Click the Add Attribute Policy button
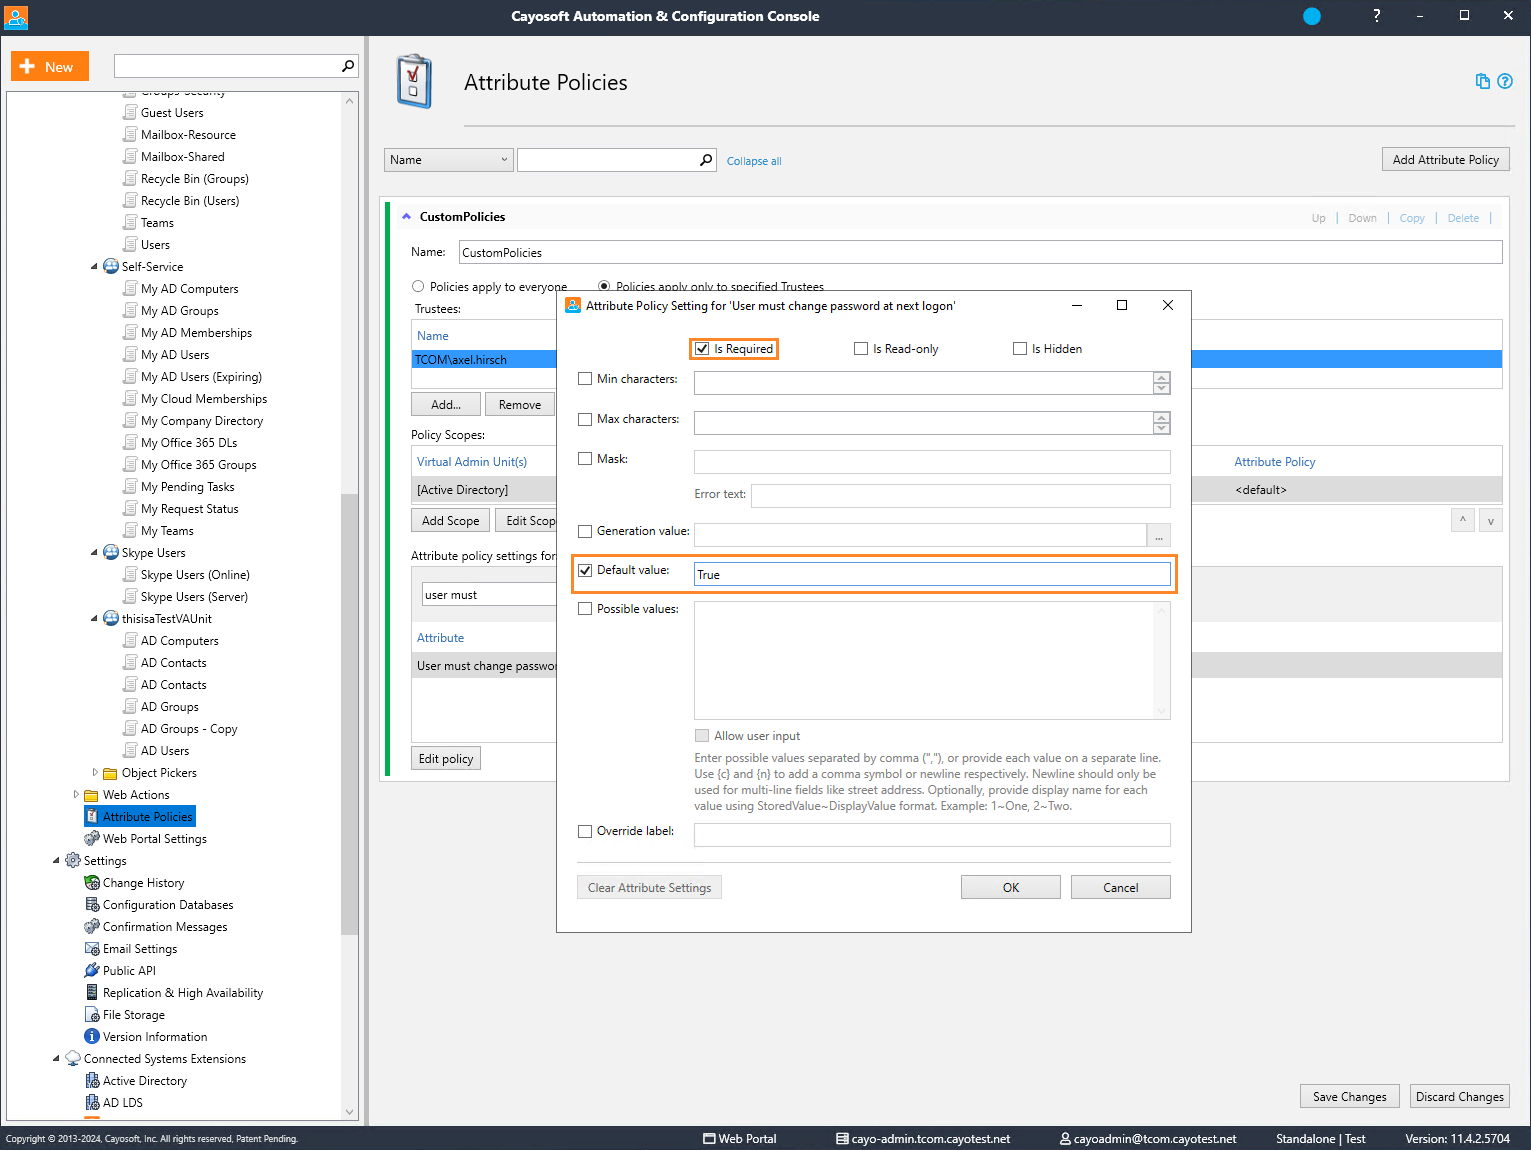This screenshot has height=1150, width=1531. tap(1445, 160)
